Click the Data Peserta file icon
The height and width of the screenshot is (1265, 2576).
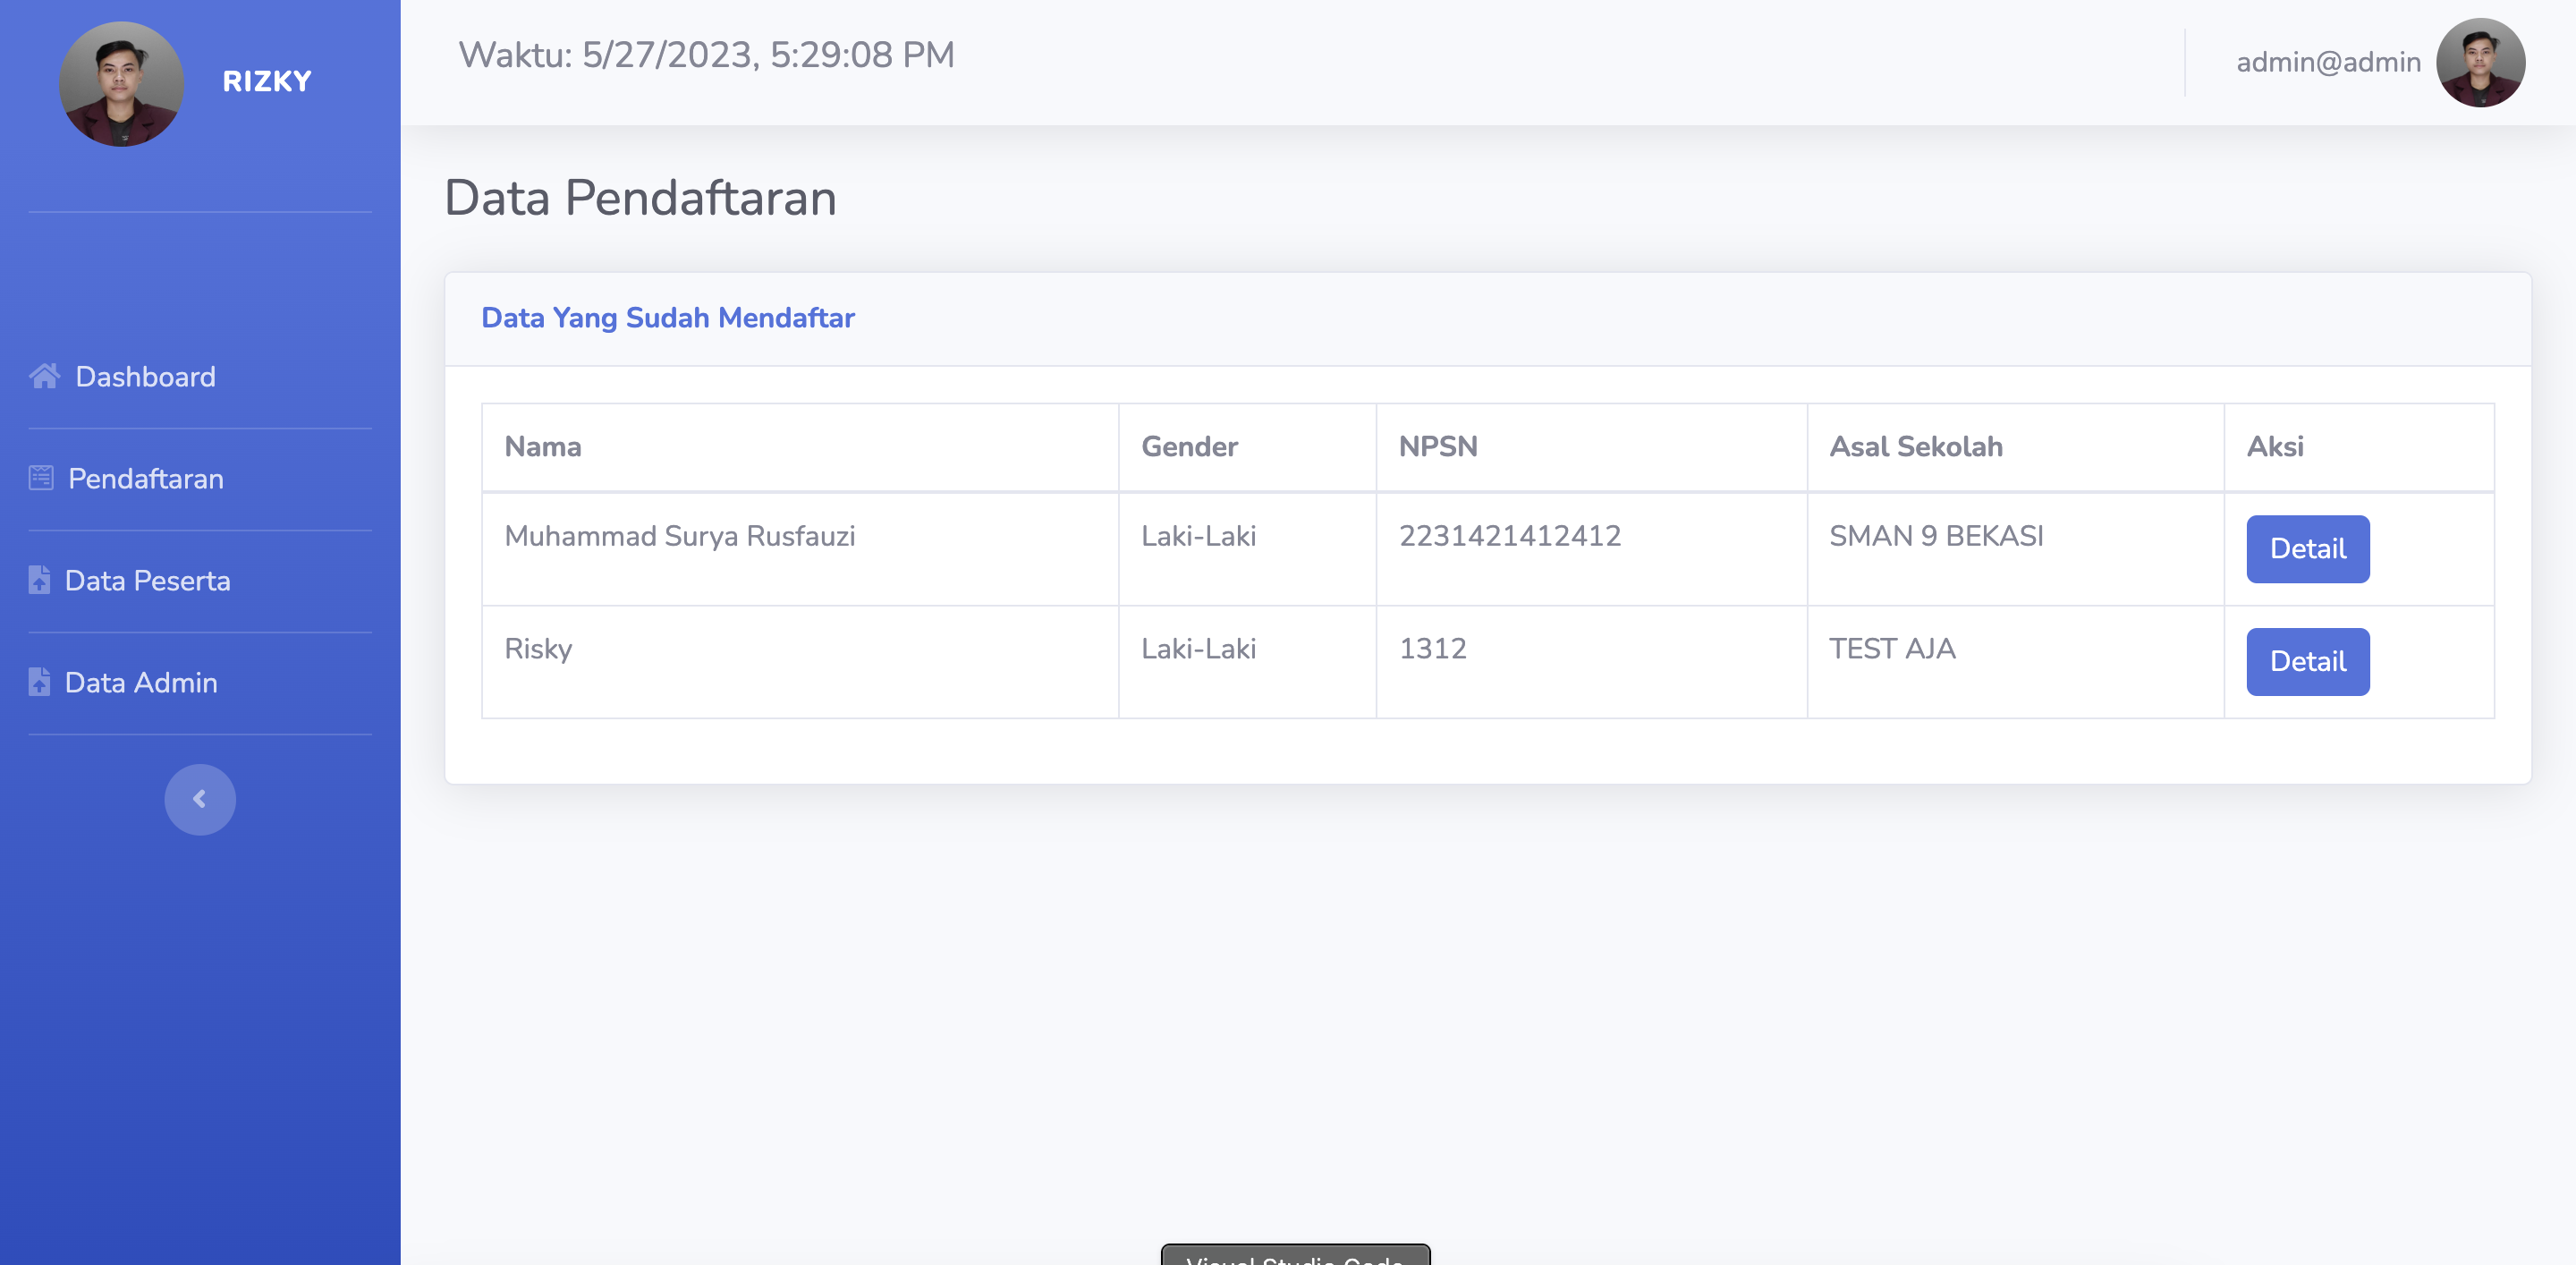(39, 580)
